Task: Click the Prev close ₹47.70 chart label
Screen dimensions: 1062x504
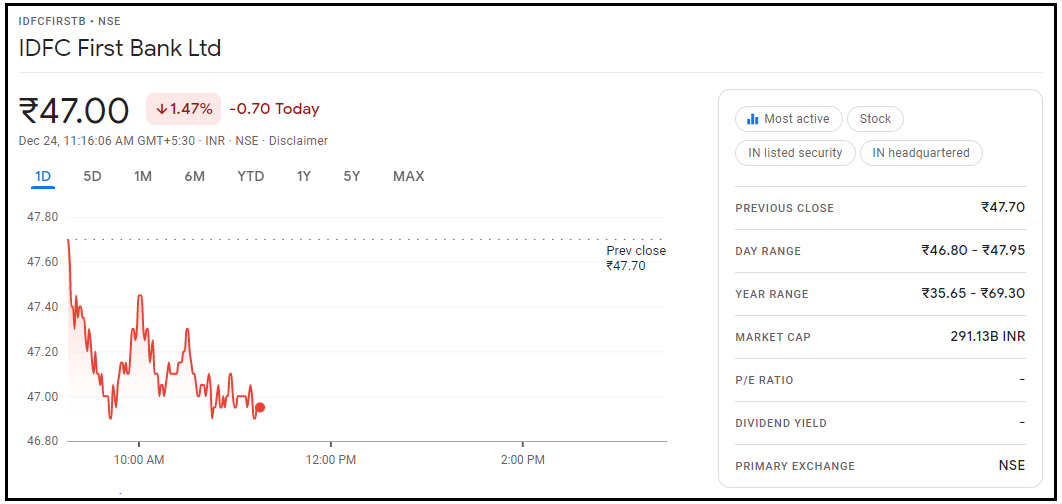Action: point(635,258)
